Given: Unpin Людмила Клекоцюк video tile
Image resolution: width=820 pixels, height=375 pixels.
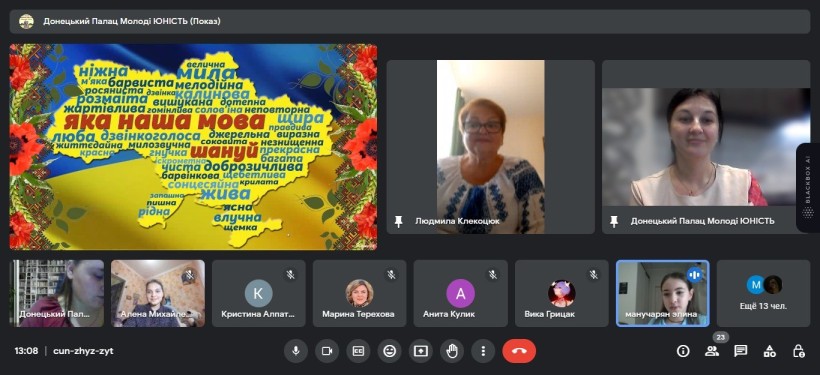Looking at the screenshot, I should click(x=399, y=221).
